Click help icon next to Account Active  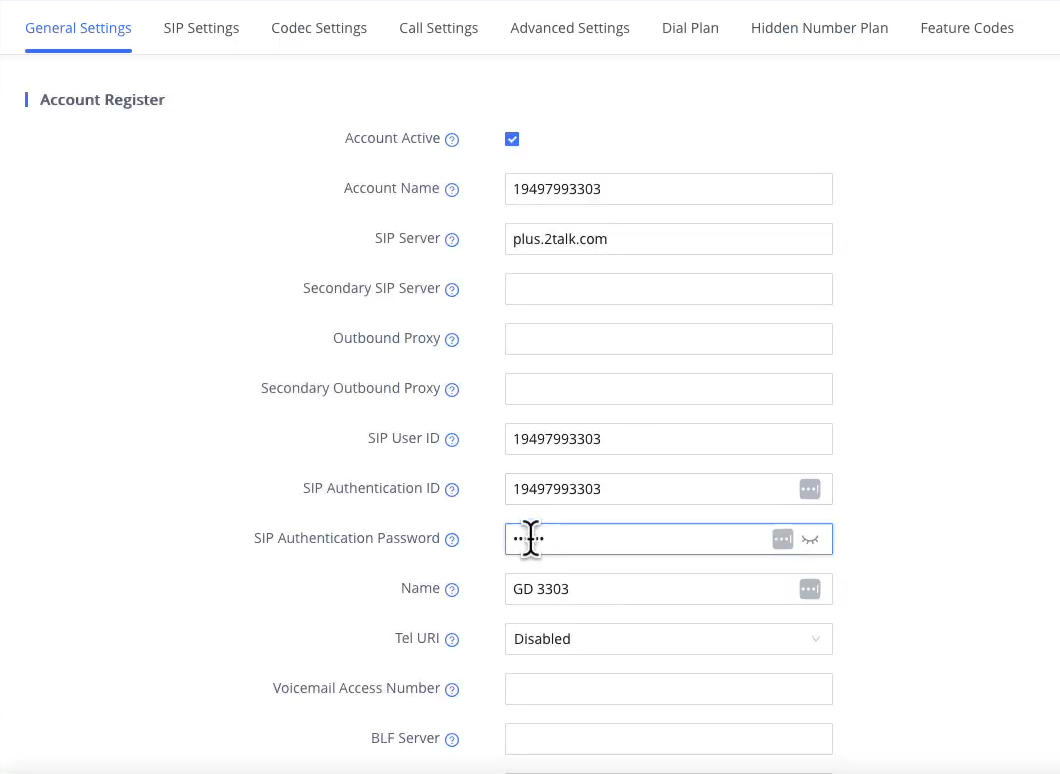452,140
